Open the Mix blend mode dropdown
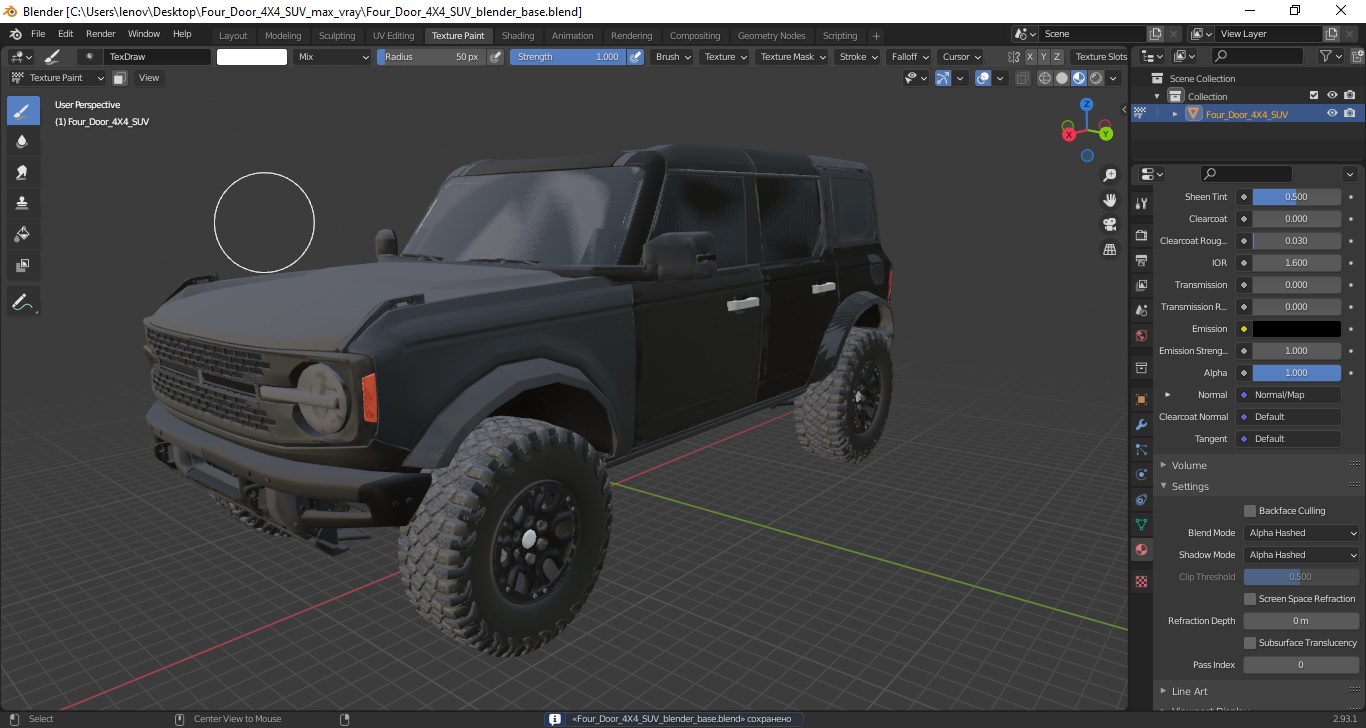 333,57
